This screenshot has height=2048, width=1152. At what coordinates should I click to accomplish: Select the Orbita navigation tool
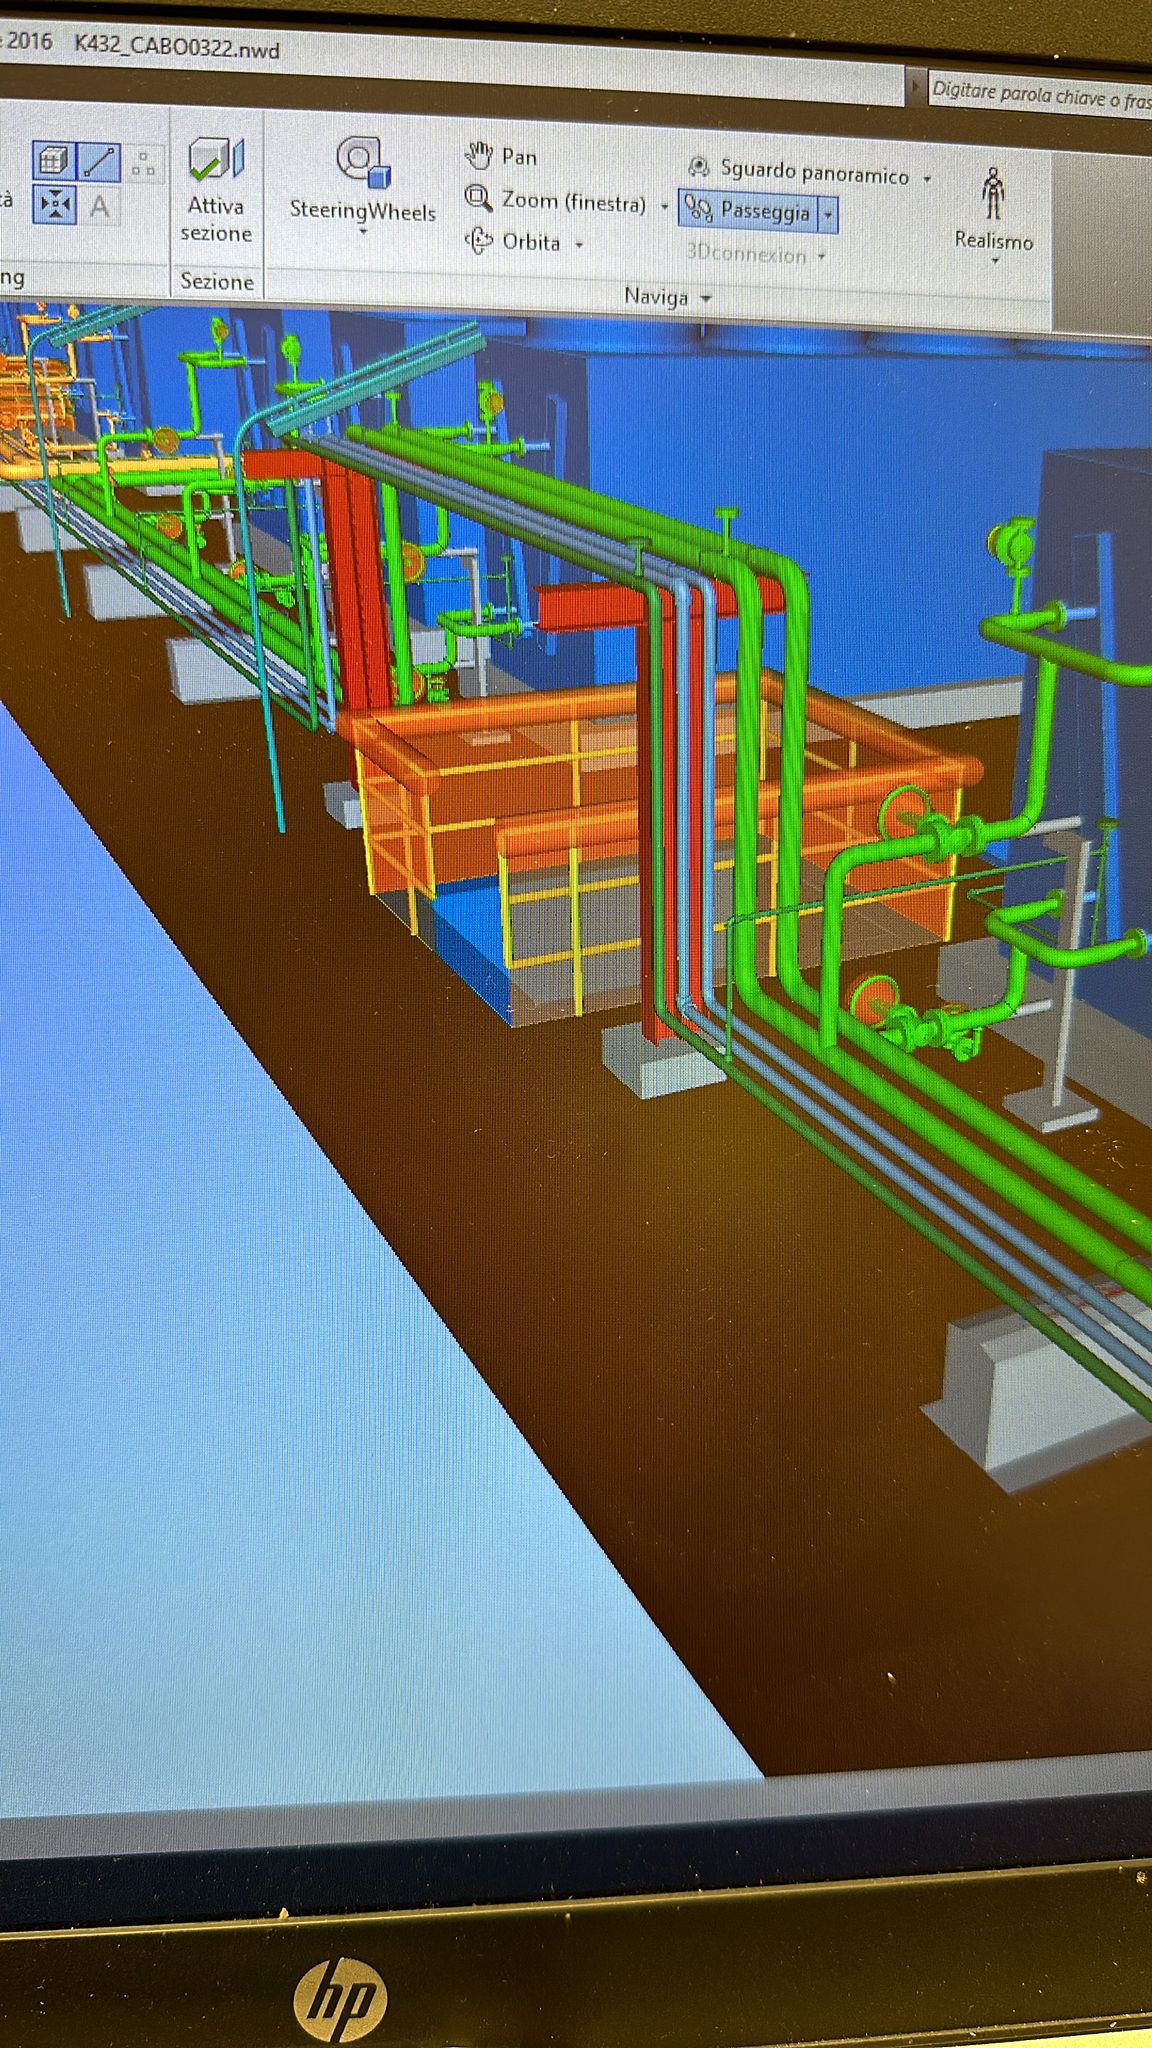pos(480,241)
